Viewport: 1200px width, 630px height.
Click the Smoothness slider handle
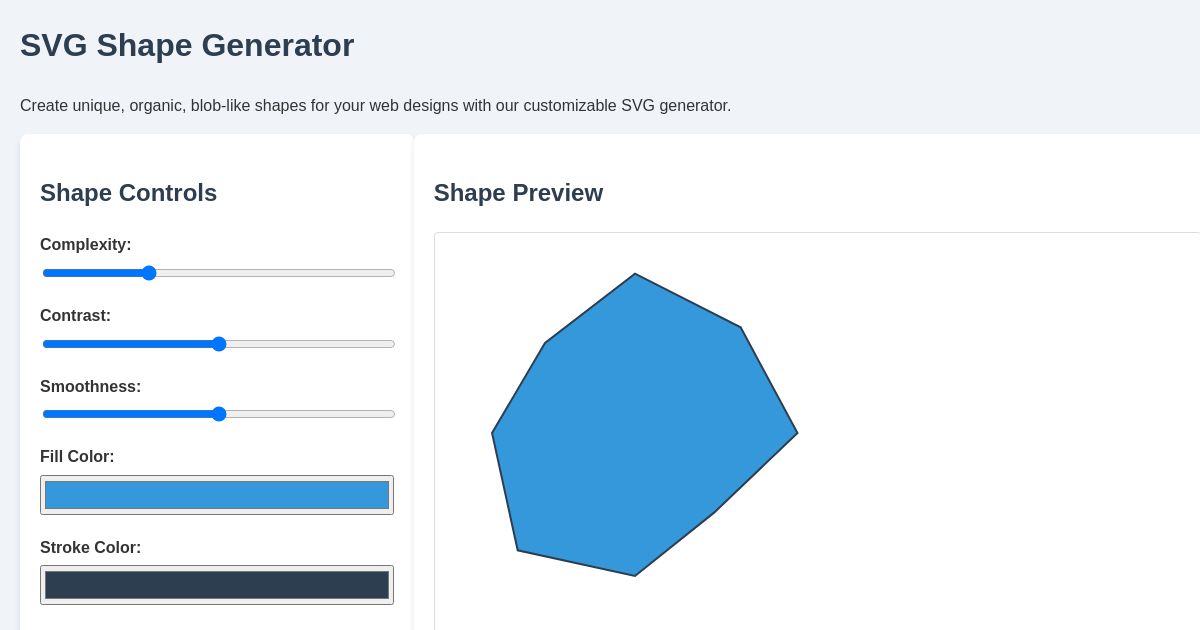click(x=219, y=414)
